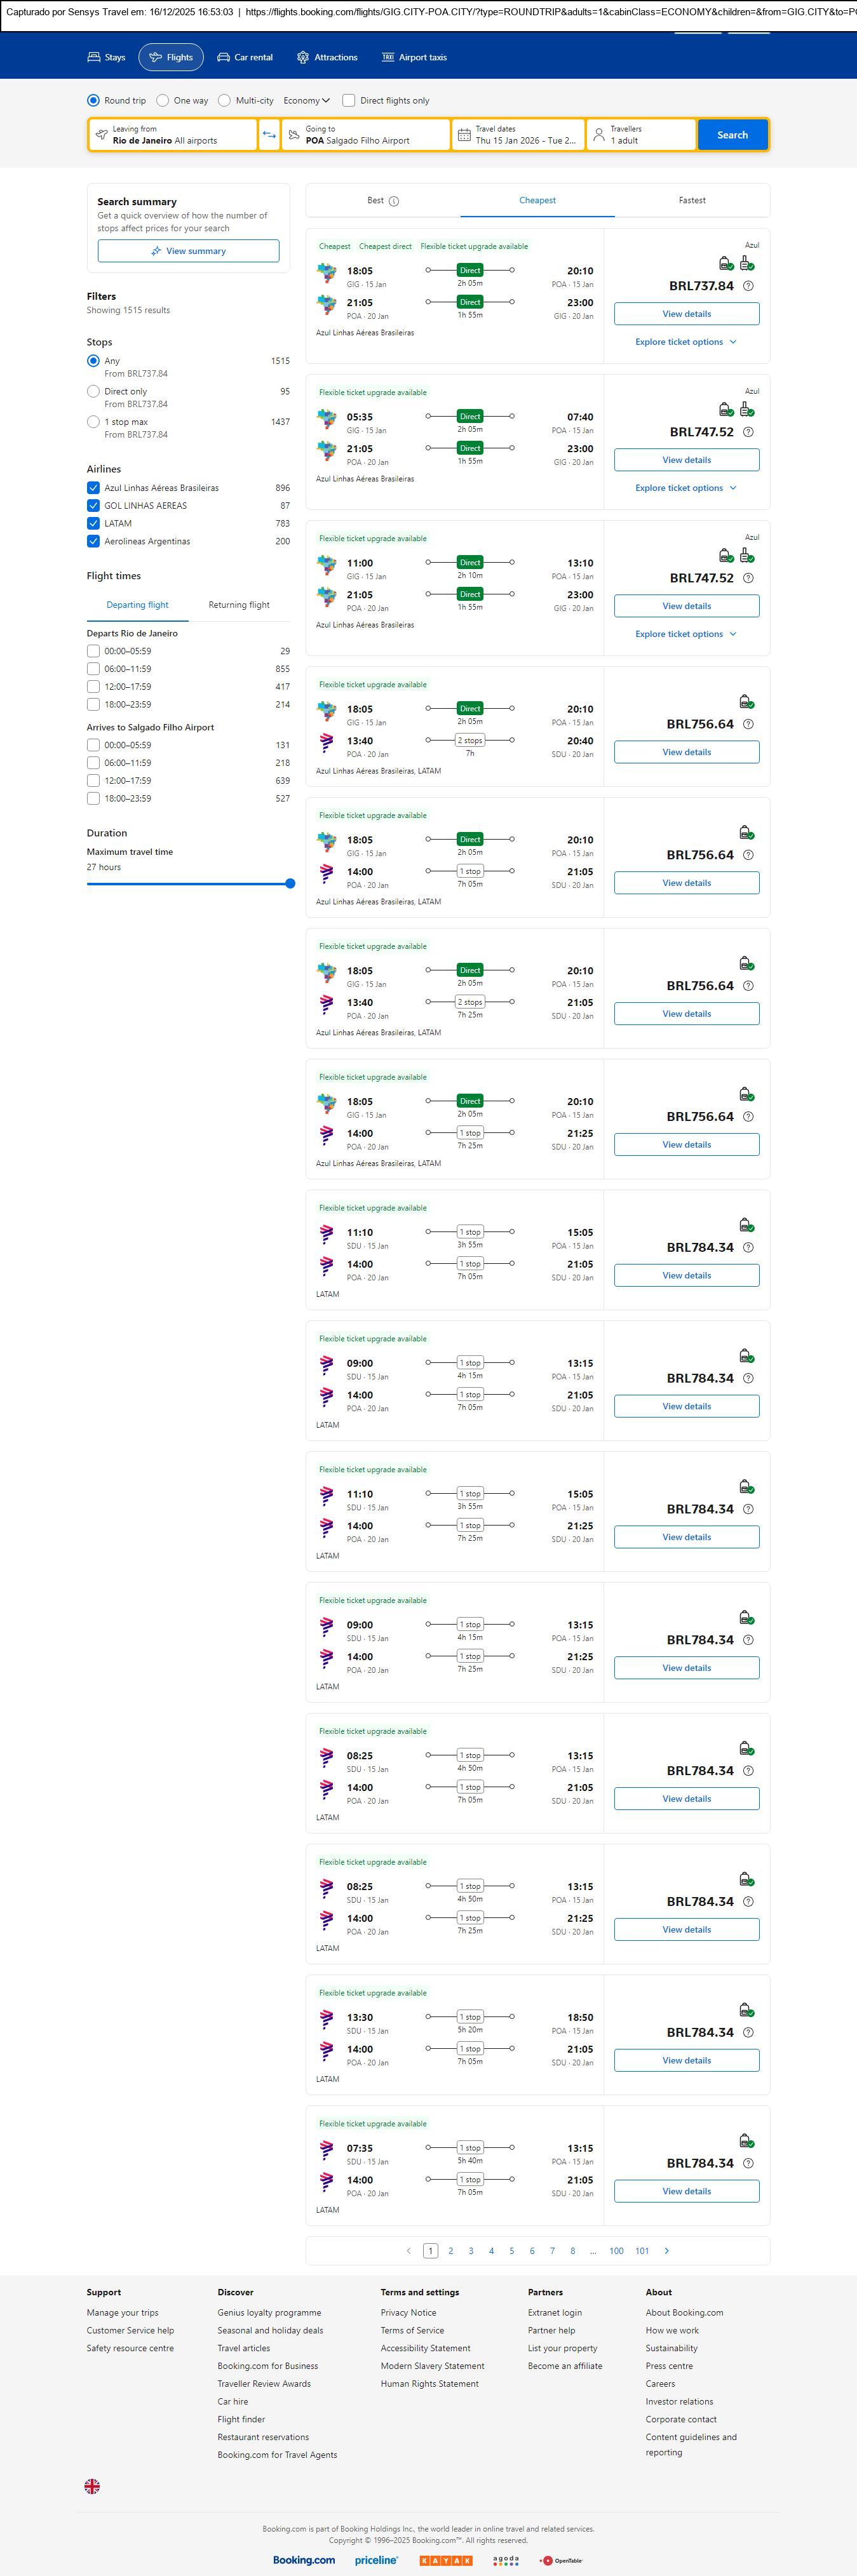This screenshot has width=857, height=2576.
Task: Click the Airport taxis icon
Action: point(388,58)
